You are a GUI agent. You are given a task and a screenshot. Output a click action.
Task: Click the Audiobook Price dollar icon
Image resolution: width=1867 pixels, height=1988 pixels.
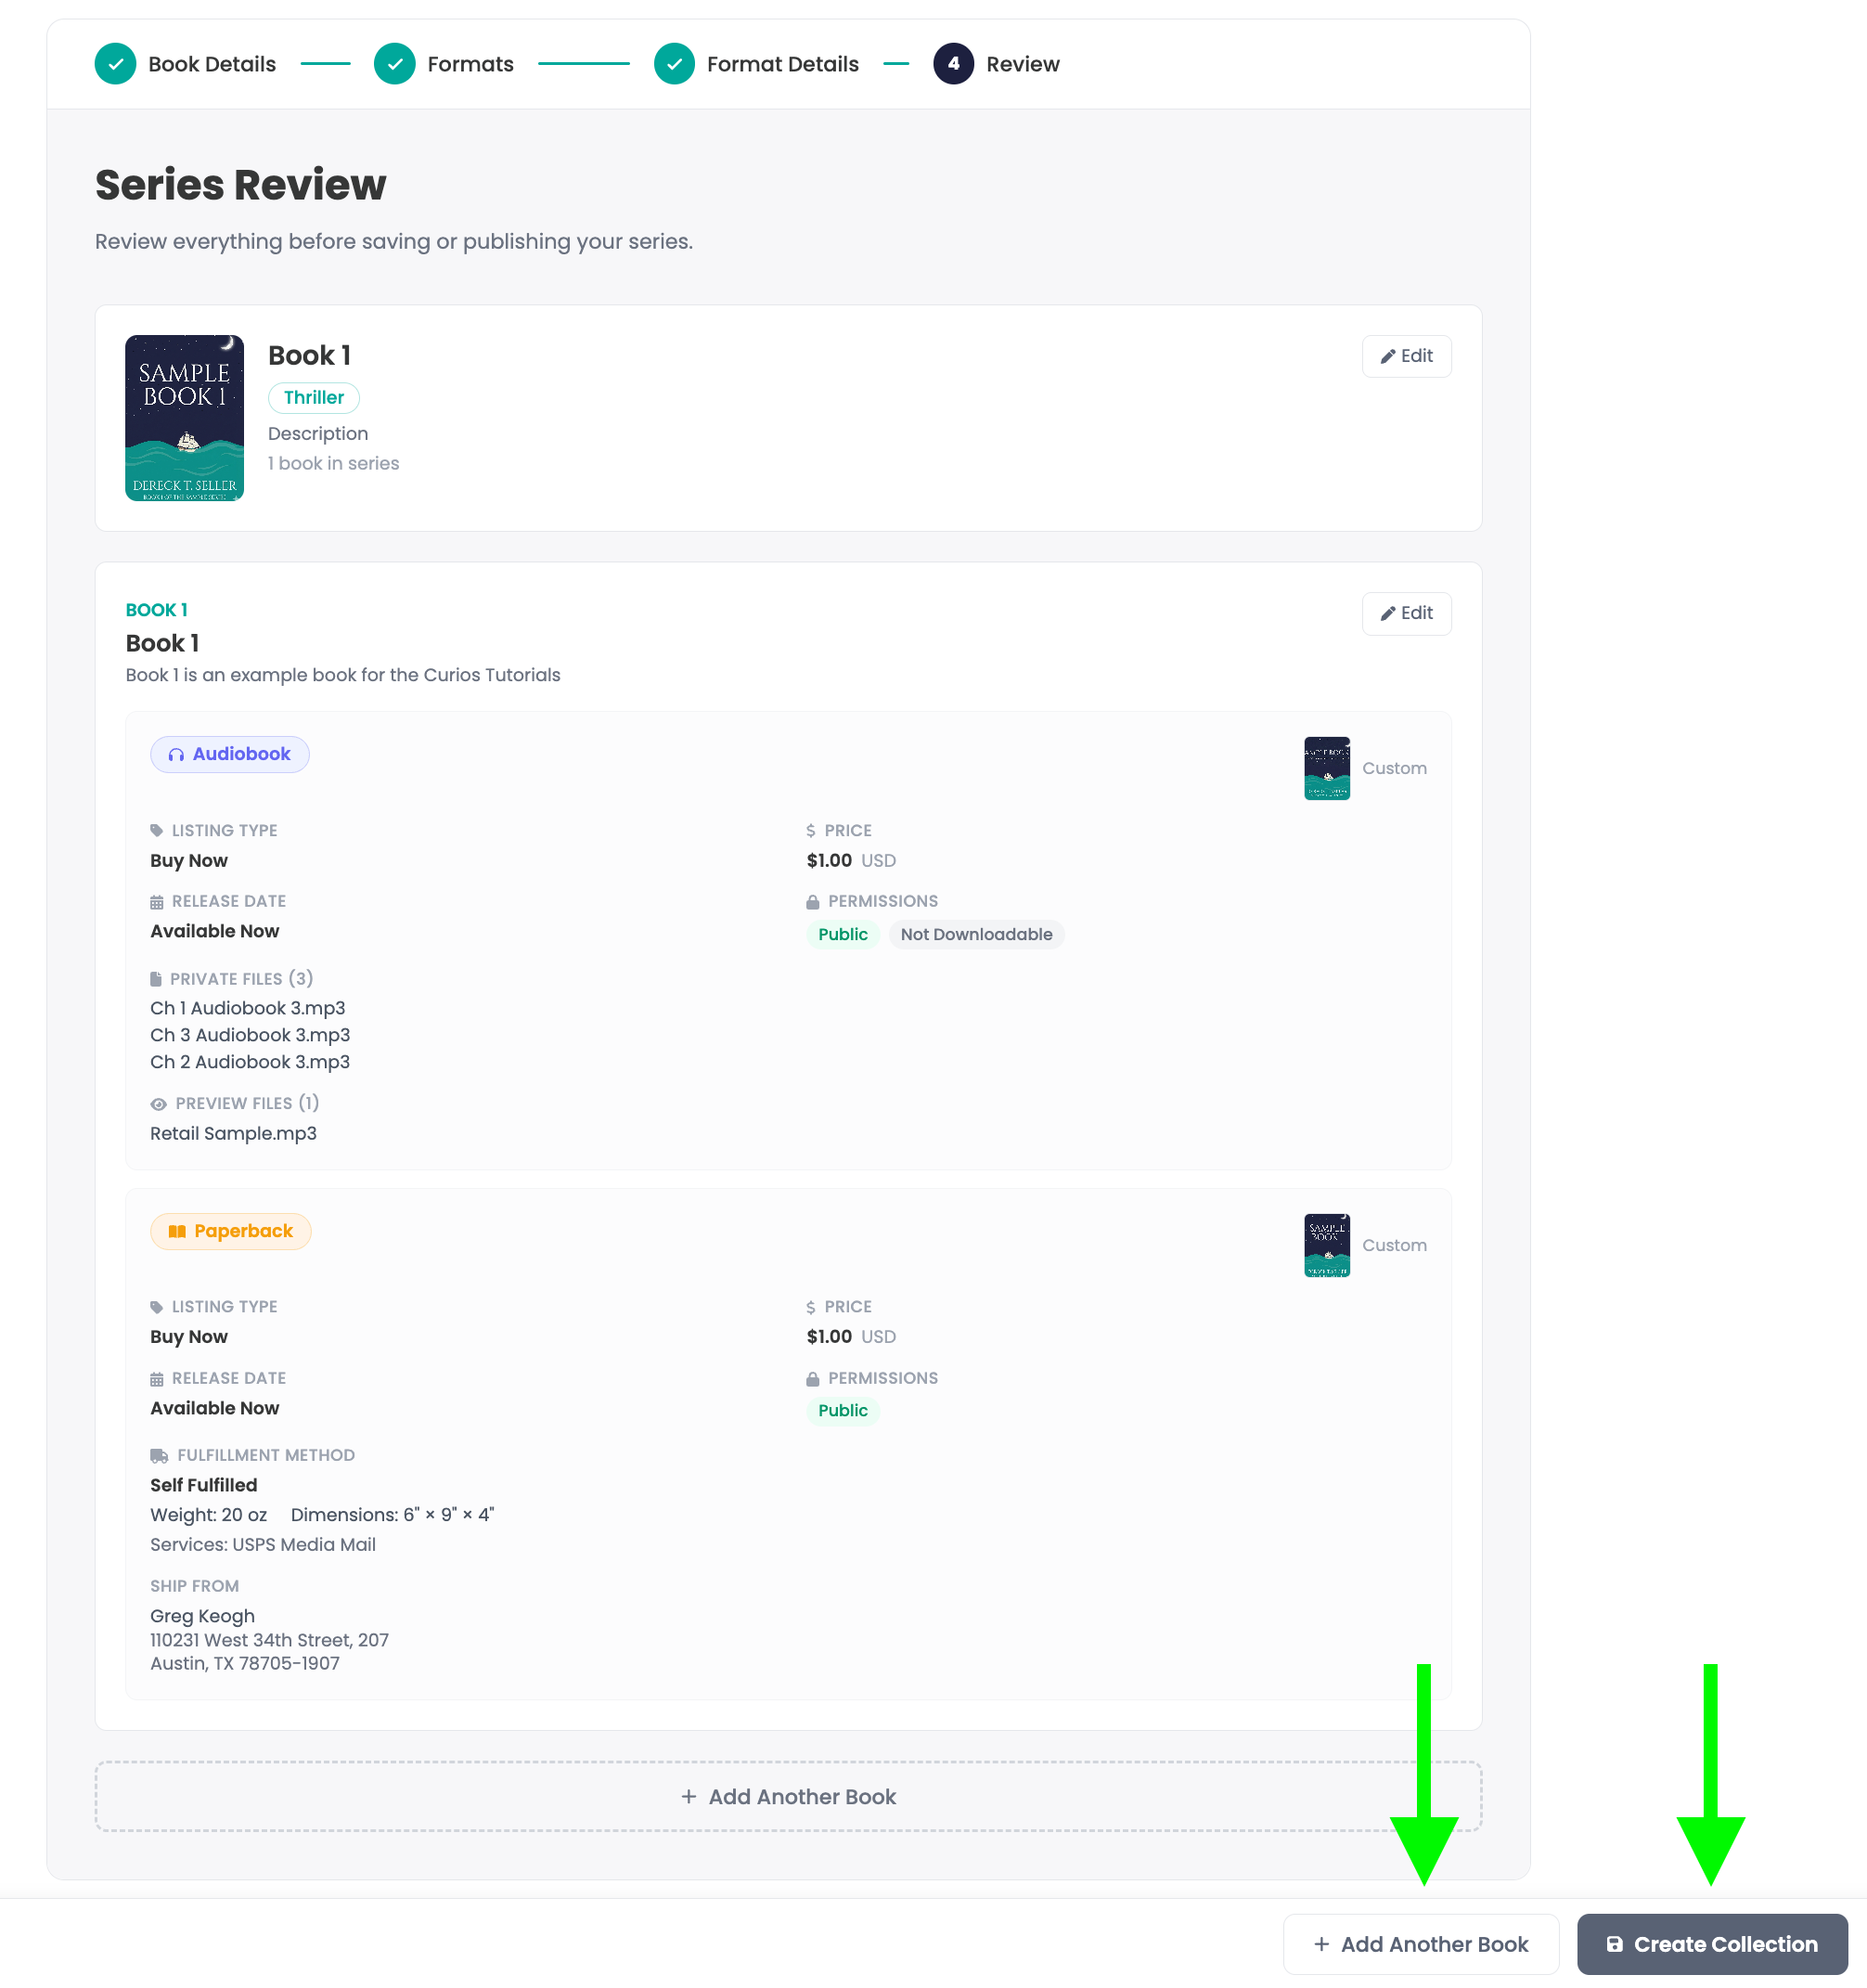[x=811, y=830]
